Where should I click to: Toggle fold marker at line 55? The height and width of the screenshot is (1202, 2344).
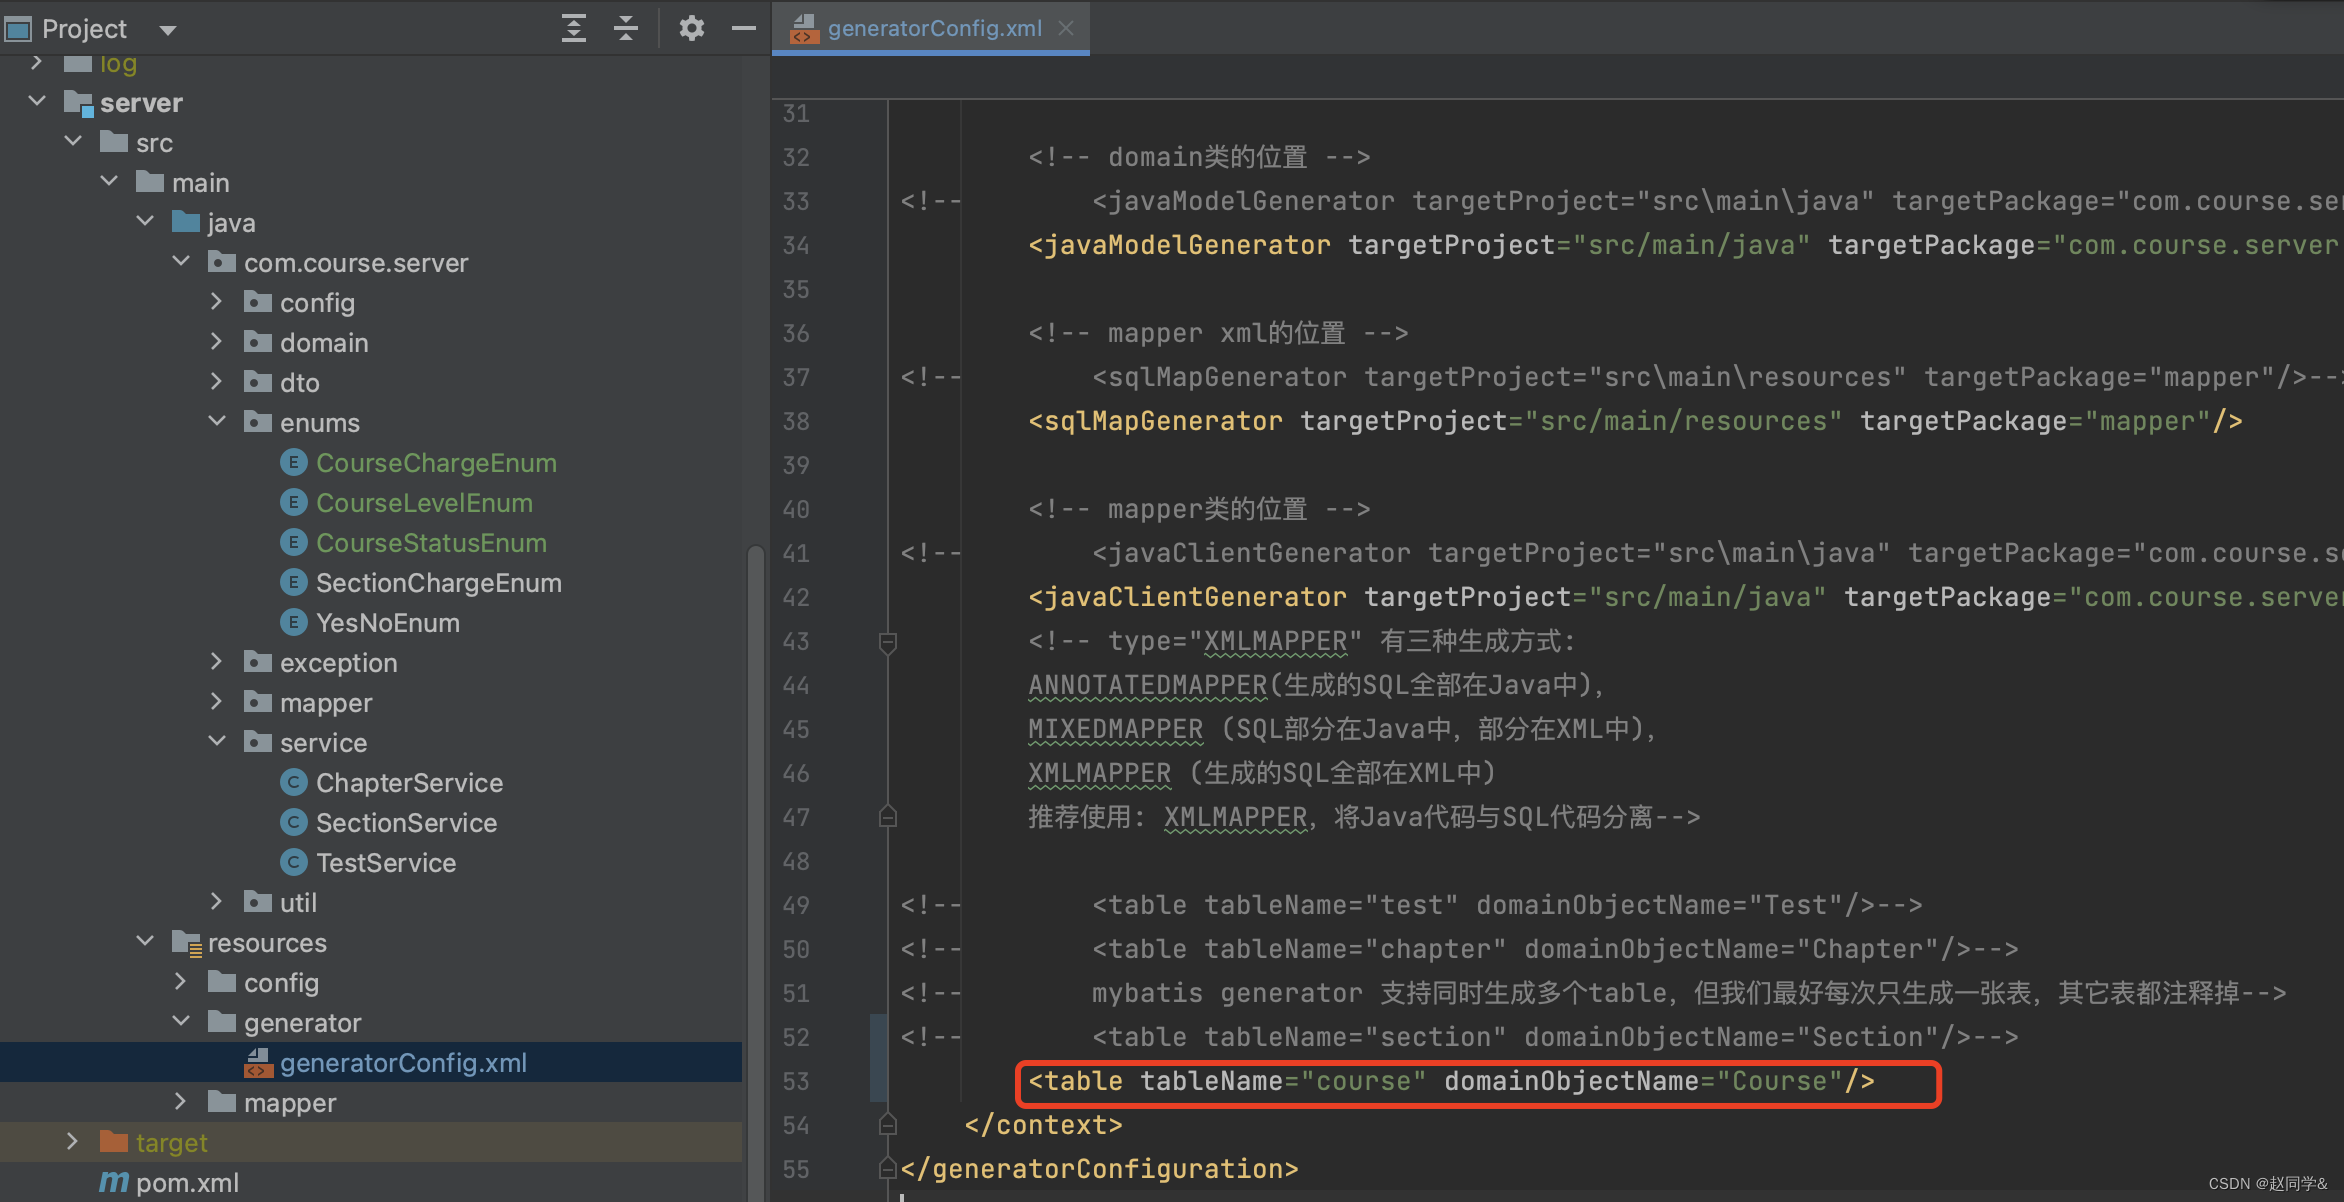(887, 1169)
